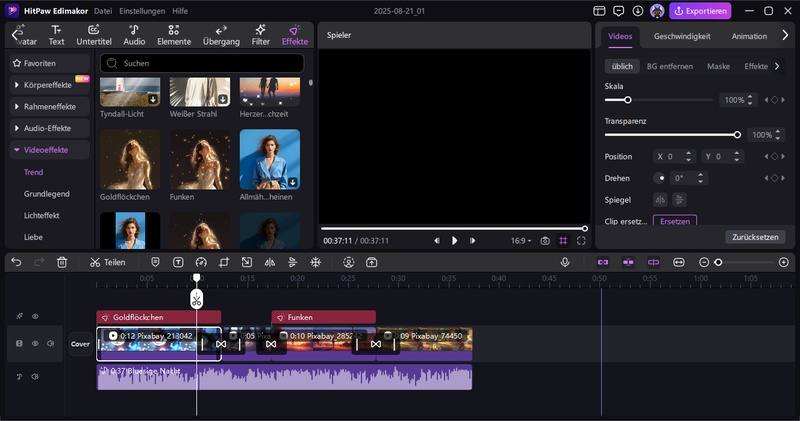800x421 pixels.
Task: Expand the Audio-Effekte category
Action: pos(49,128)
